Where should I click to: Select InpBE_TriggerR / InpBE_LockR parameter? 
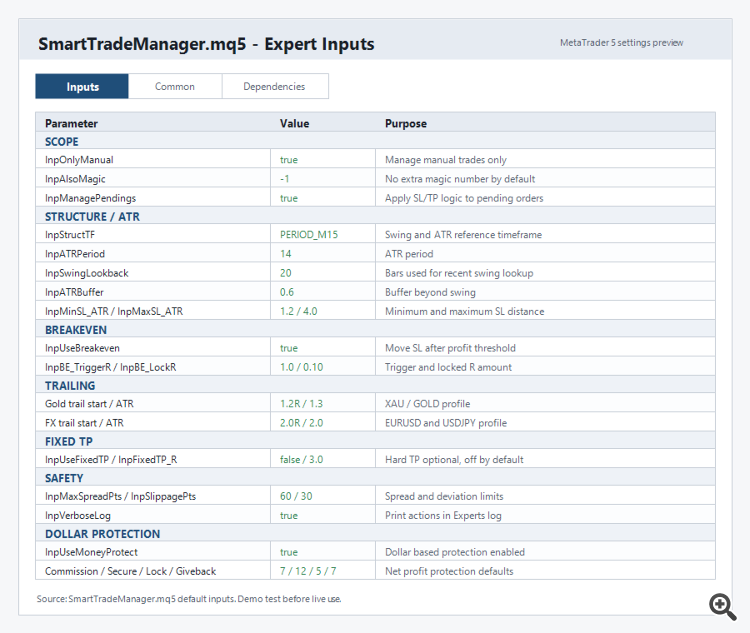point(110,367)
